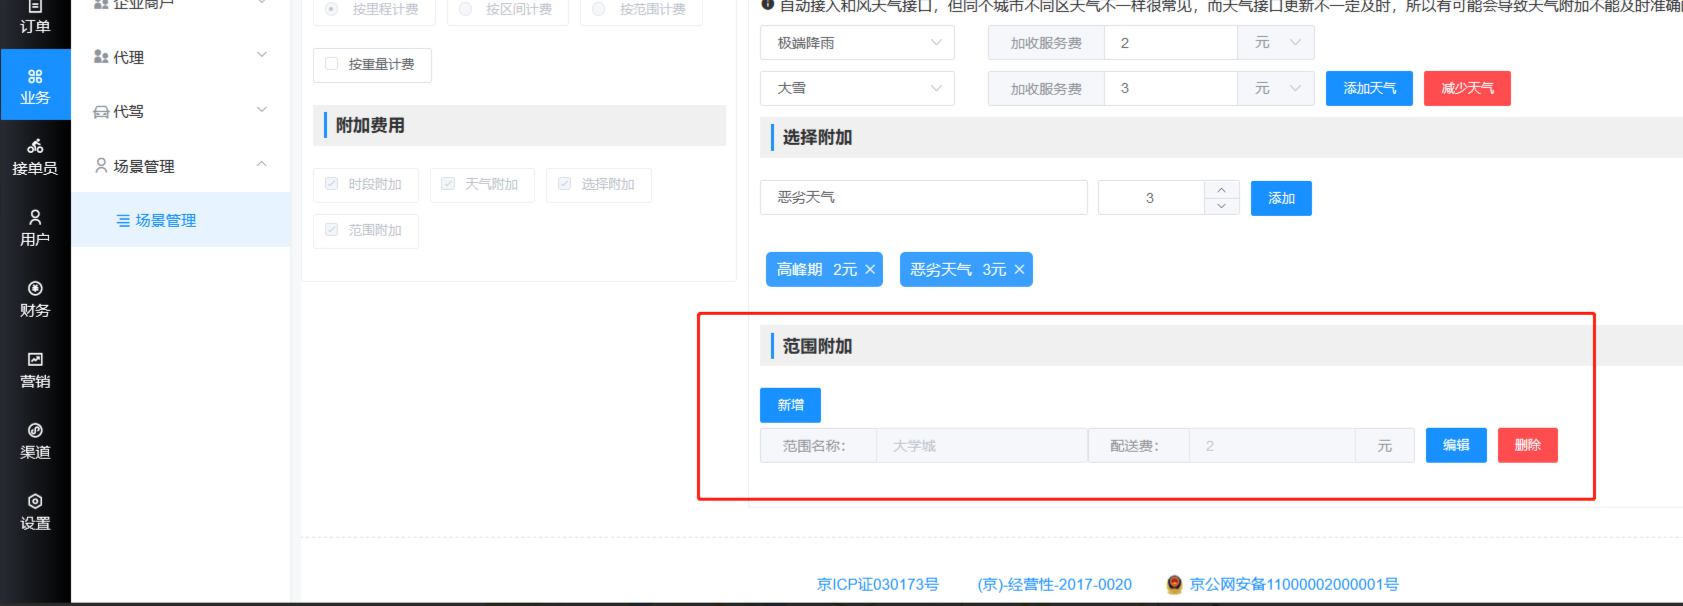1683x606 pixels.
Task: Open the 极端降雨 weather dropdown
Action: 857,43
